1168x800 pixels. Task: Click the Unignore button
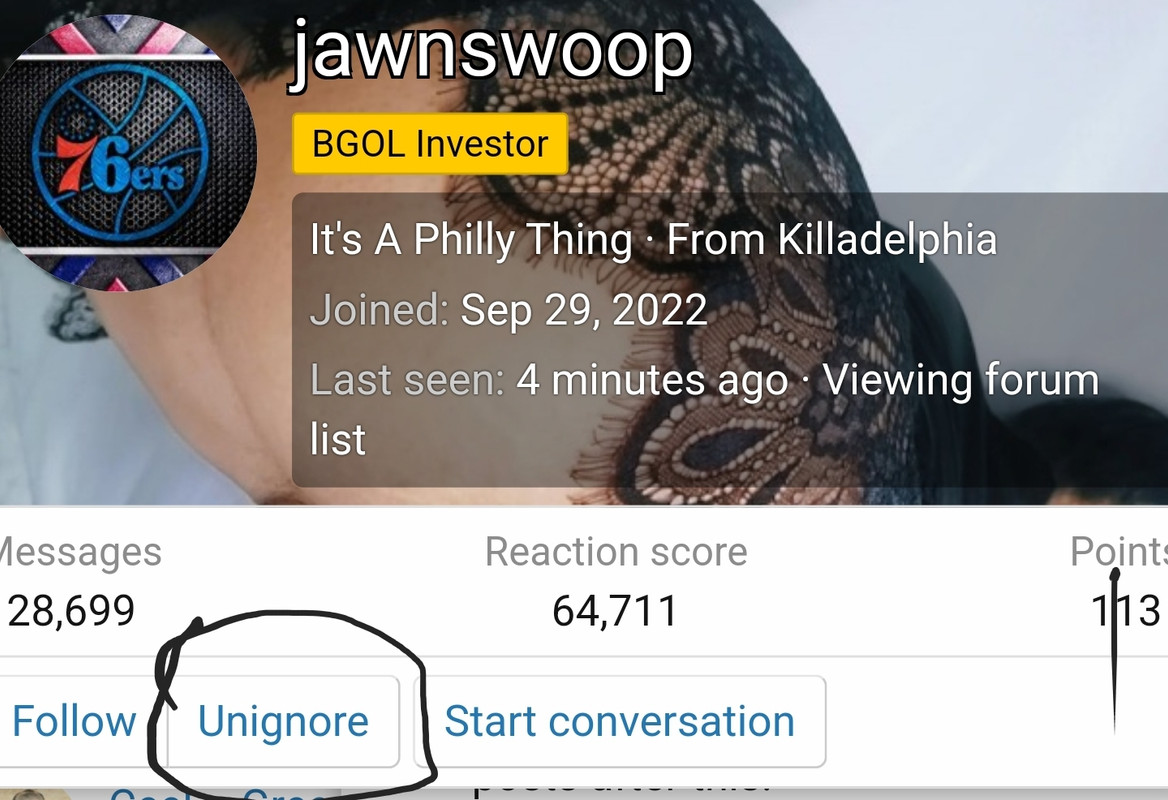click(x=283, y=721)
